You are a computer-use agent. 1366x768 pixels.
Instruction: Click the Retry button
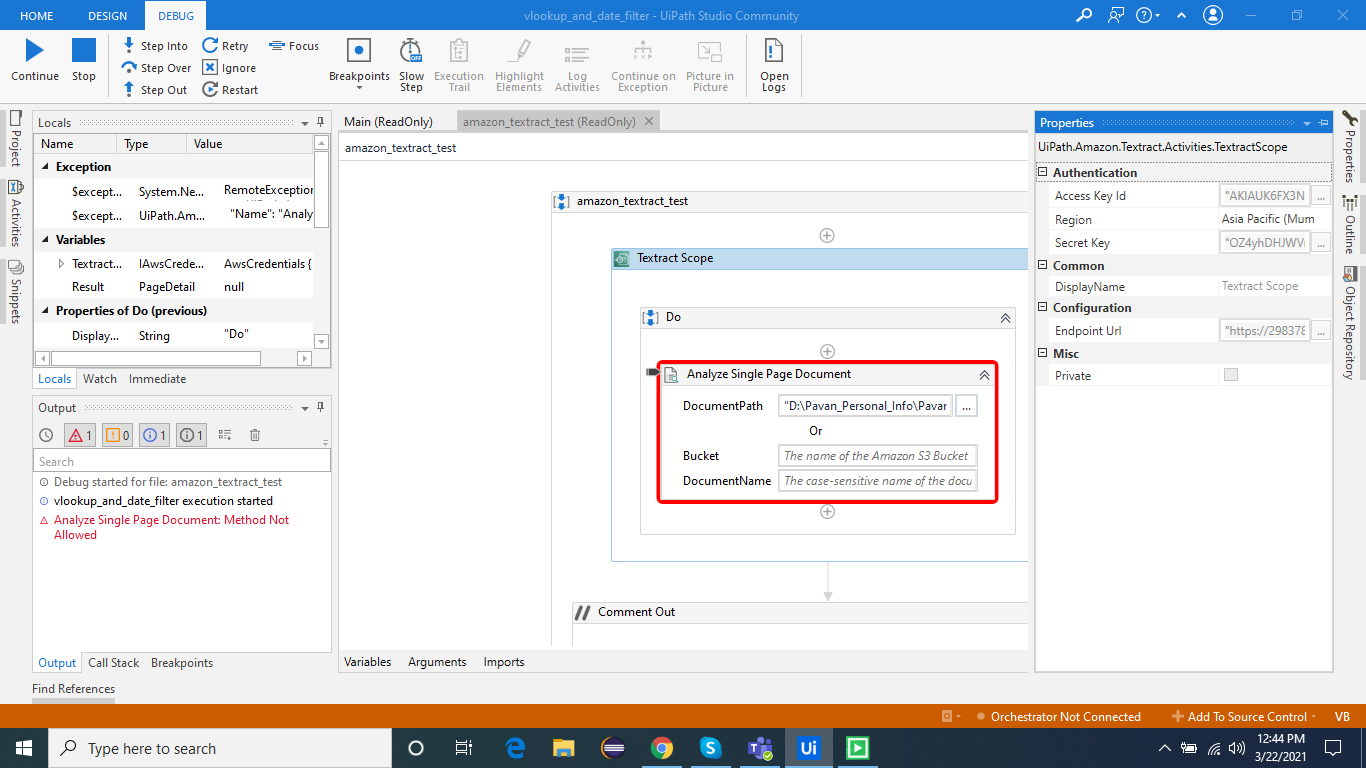coord(225,46)
